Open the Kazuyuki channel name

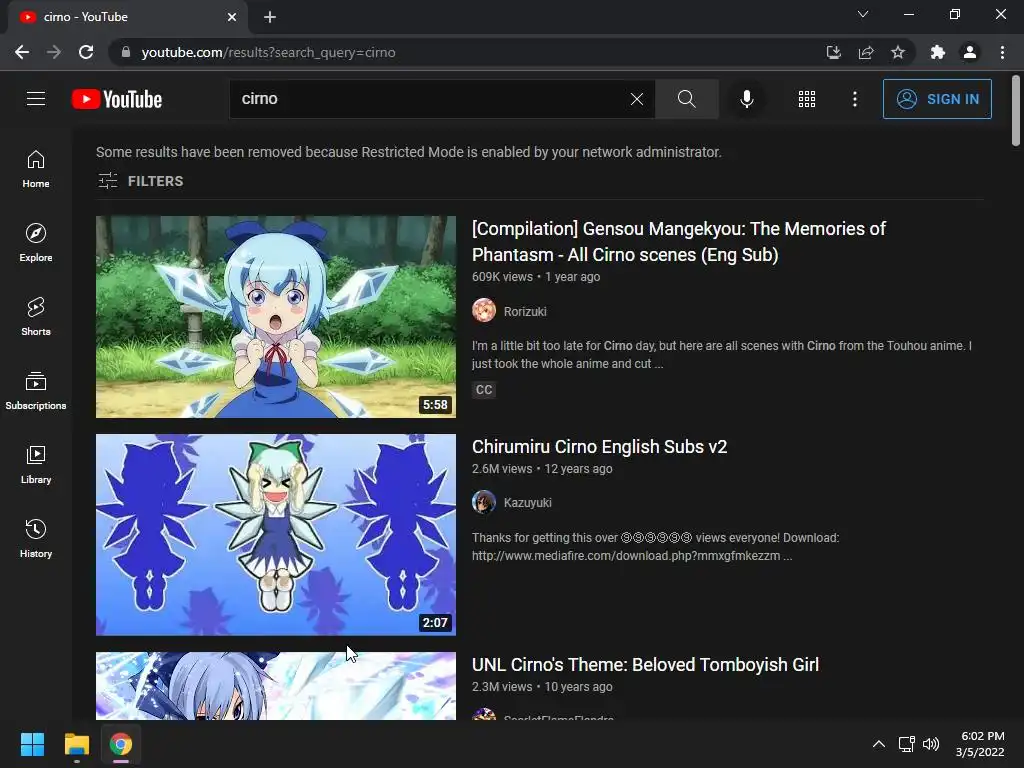click(x=528, y=502)
